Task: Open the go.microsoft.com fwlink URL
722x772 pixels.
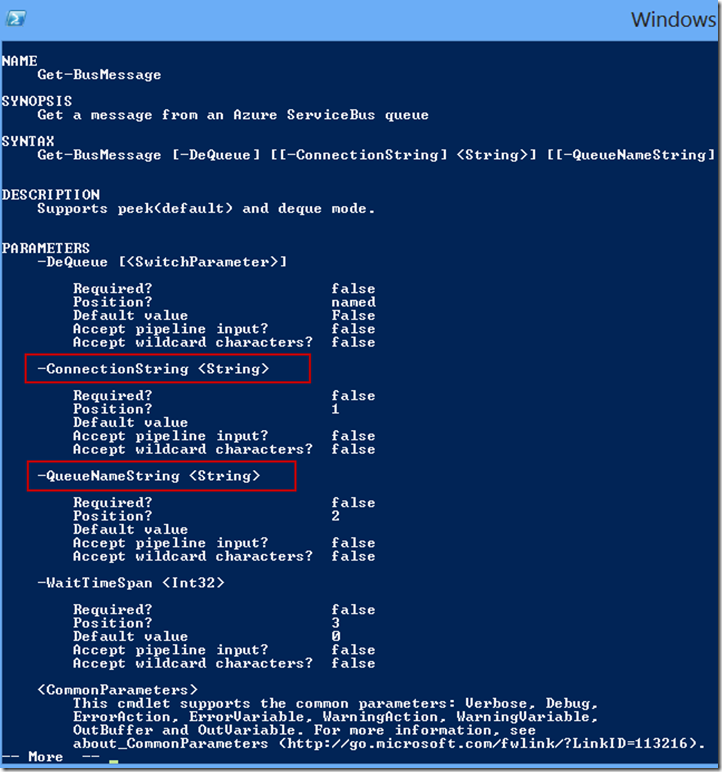Action: [x=492, y=744]
